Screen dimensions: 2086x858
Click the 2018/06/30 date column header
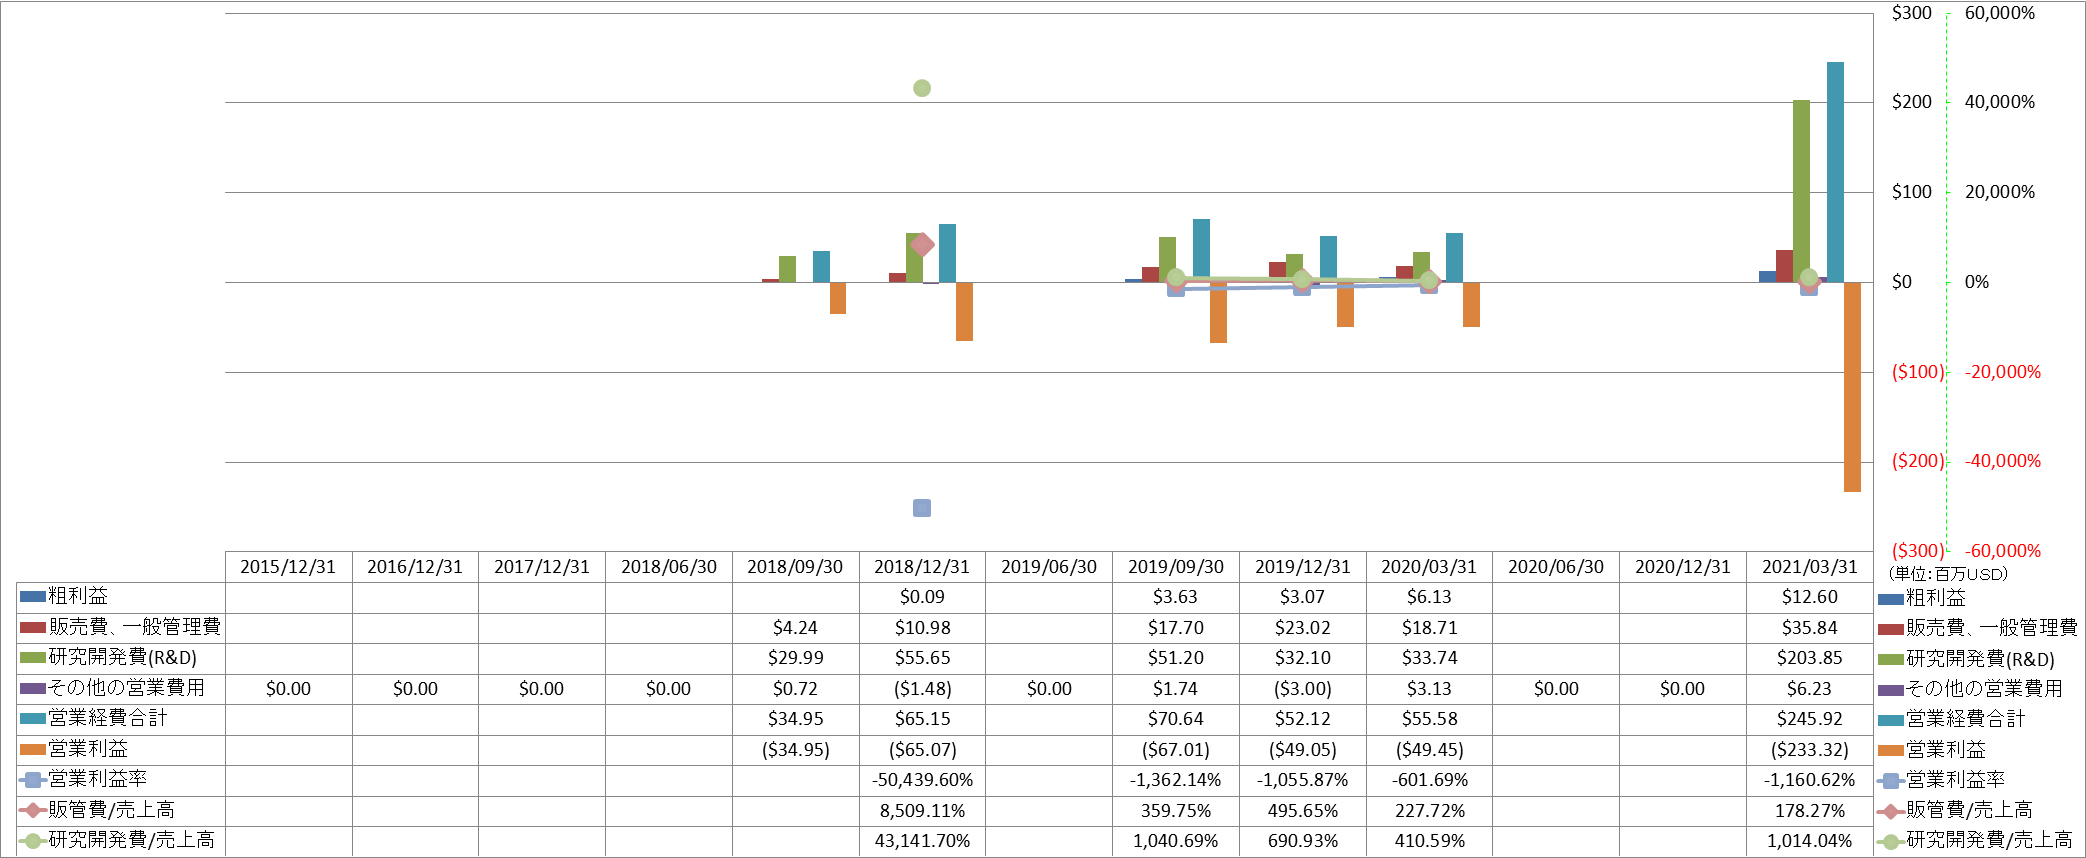pyautogui.click(x=669, y=567)
